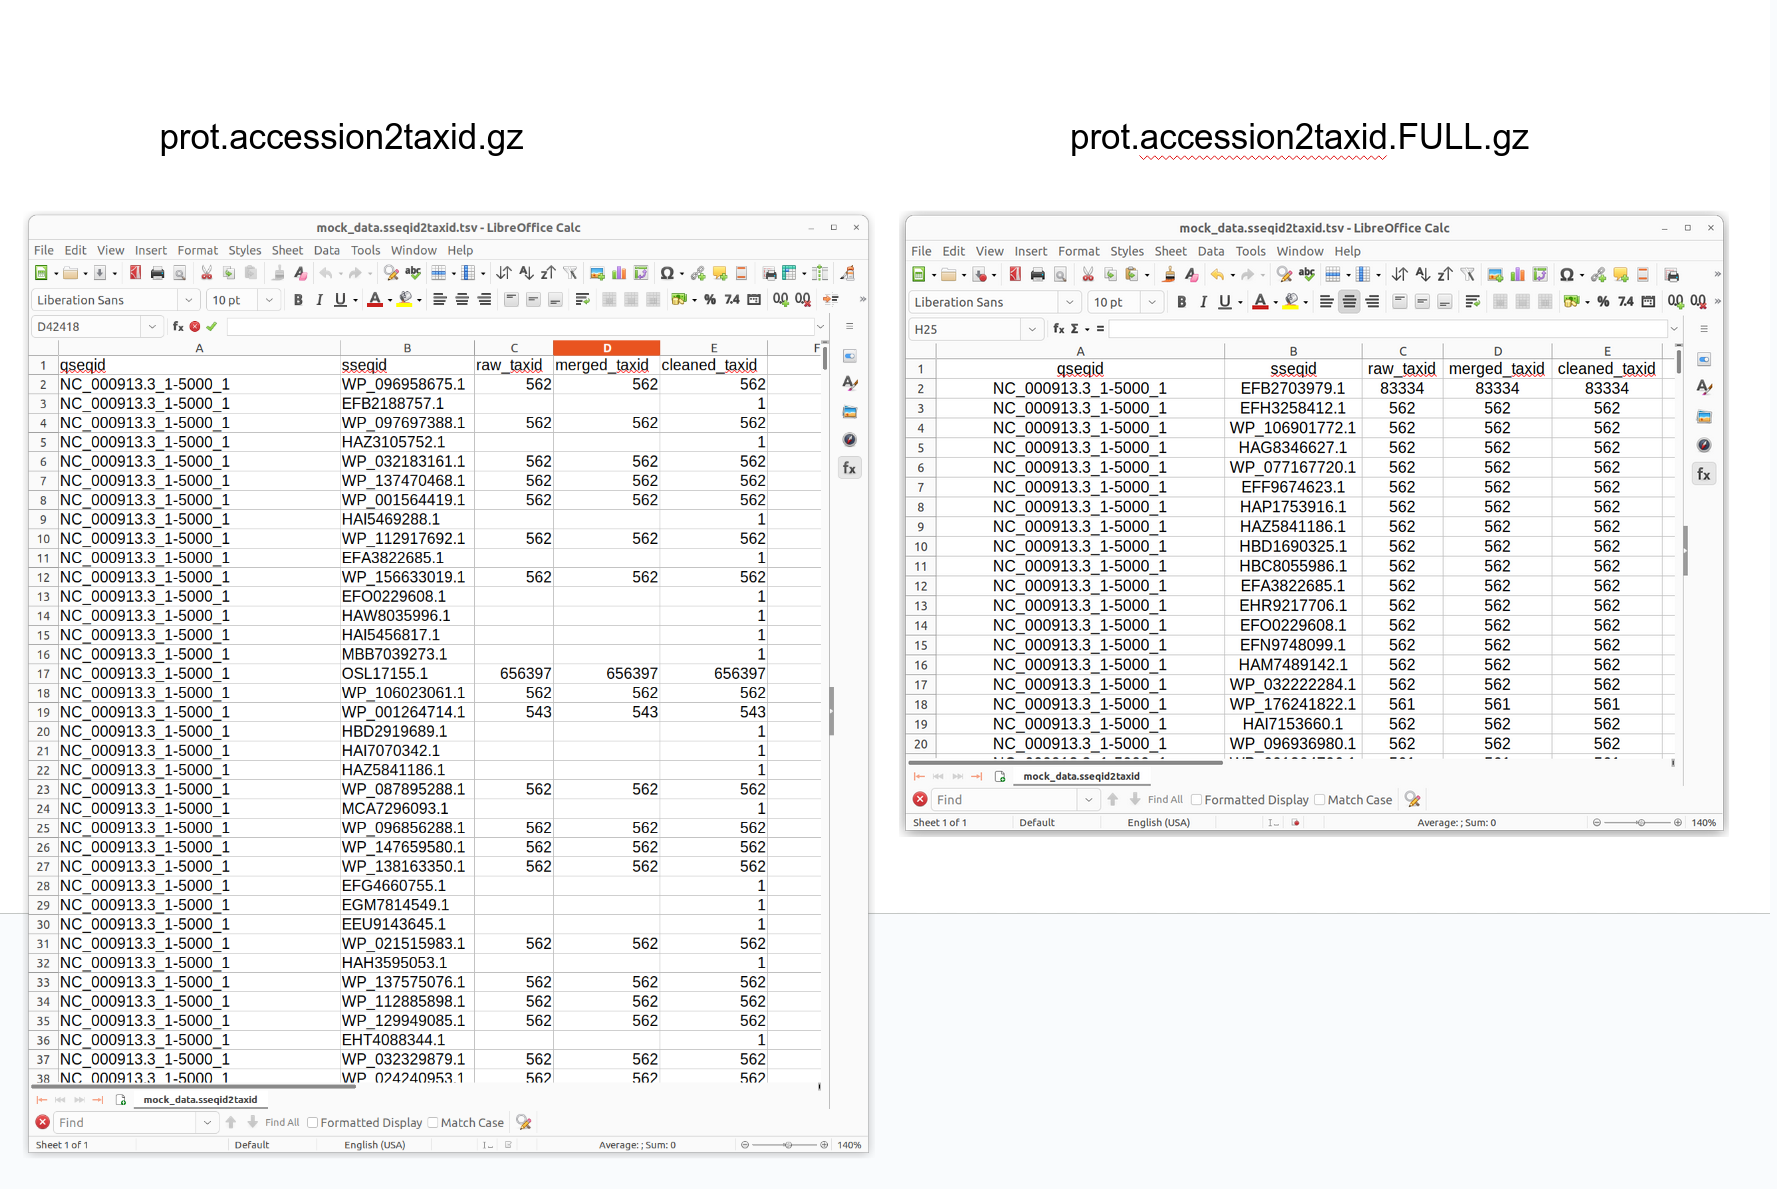Open the Name Box dropdown
The height and width of the screenshot is (1189, 1777).
[152, 326]
